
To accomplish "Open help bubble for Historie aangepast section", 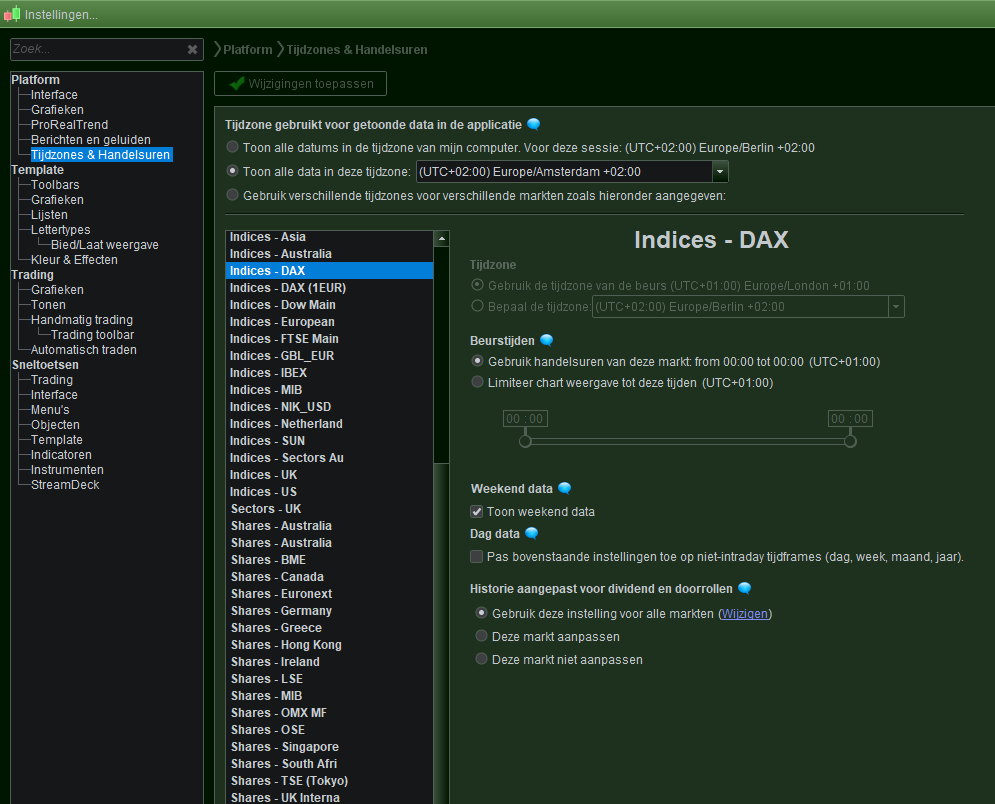I will pyautogui.click(x=745, y=589).
